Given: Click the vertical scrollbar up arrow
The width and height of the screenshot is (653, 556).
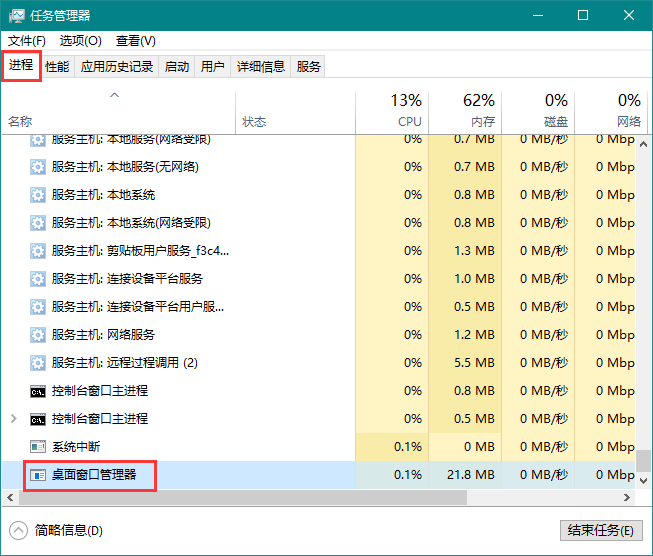Looking at the screenshot, I should pyautogui.click(x=643, y=144).
